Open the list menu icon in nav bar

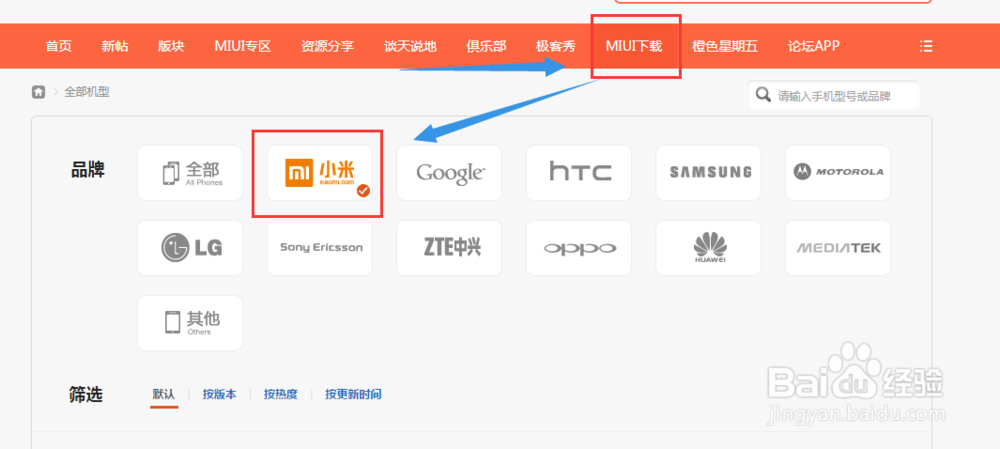[x=926, y=46]
